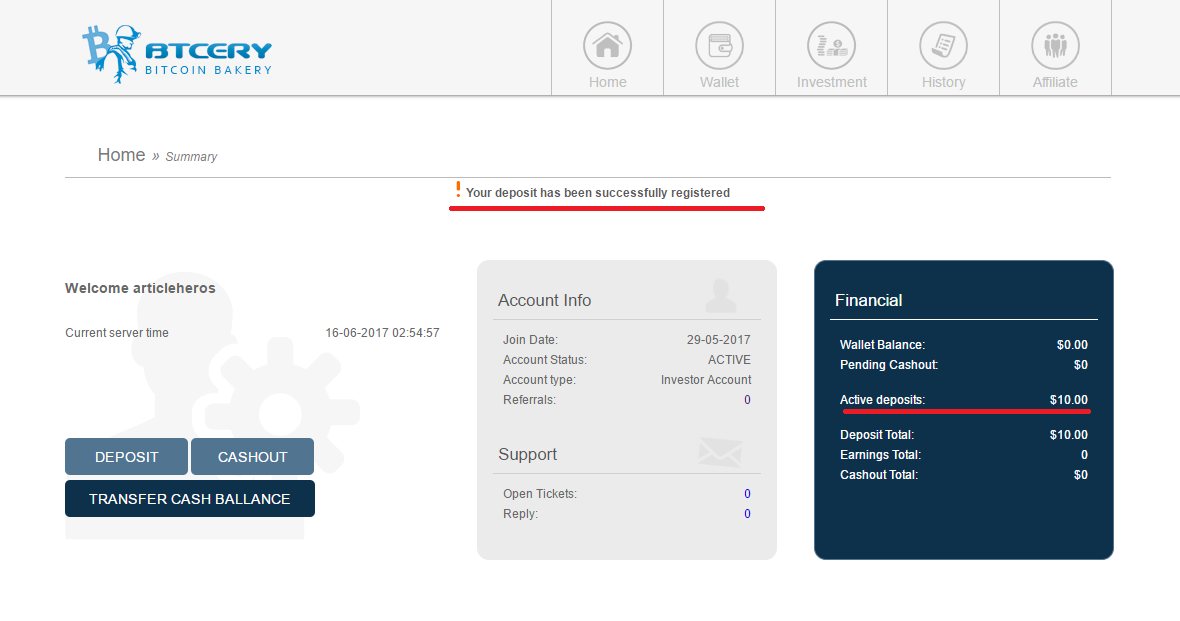Screen dimensions: 1180x621
Task: Click the Open Tickets label
Action: (x=540, y=494)
